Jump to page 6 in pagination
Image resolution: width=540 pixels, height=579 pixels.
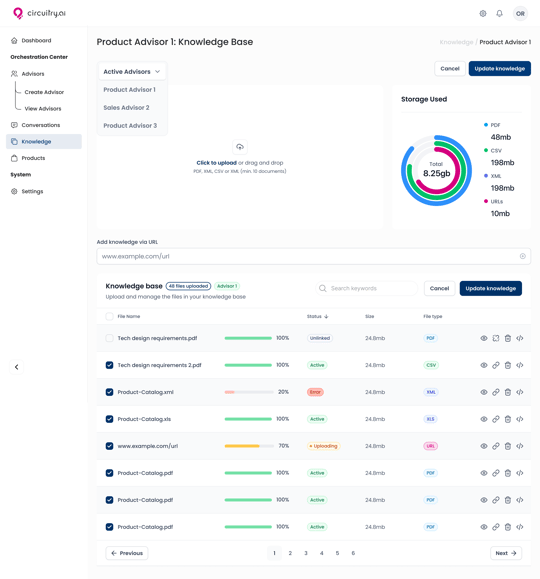click(x=353, y=553)
